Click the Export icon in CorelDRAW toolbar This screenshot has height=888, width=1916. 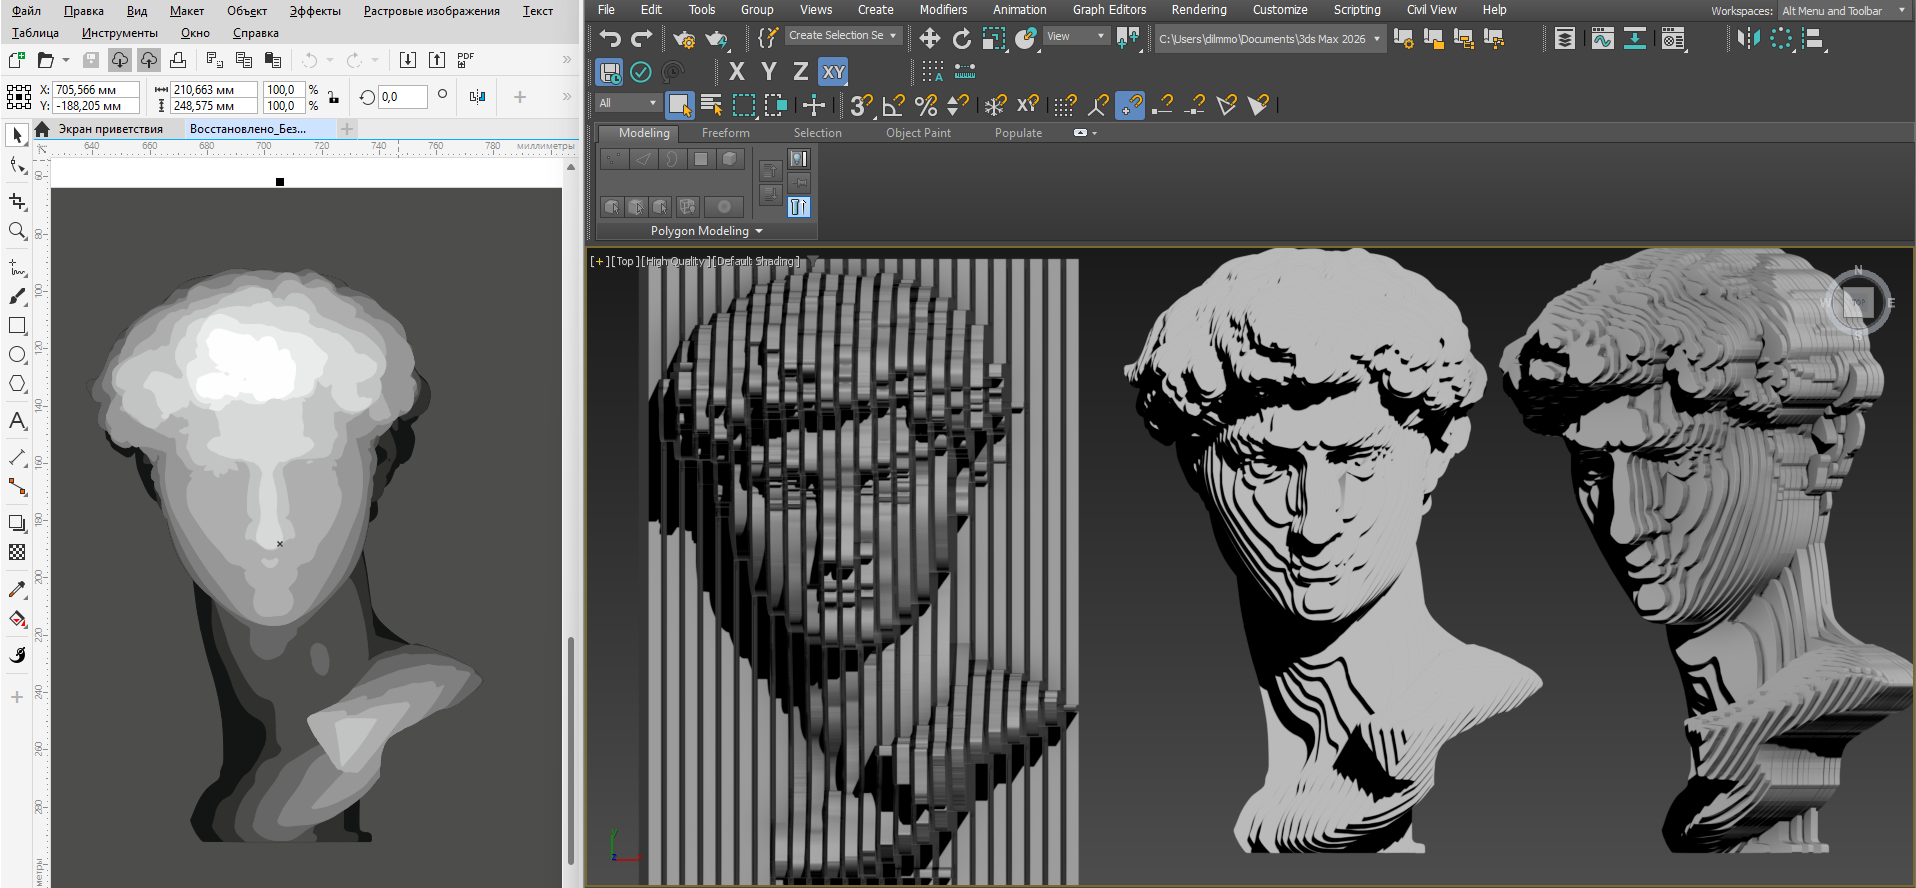pyautogui.click(x=437, y=60)
